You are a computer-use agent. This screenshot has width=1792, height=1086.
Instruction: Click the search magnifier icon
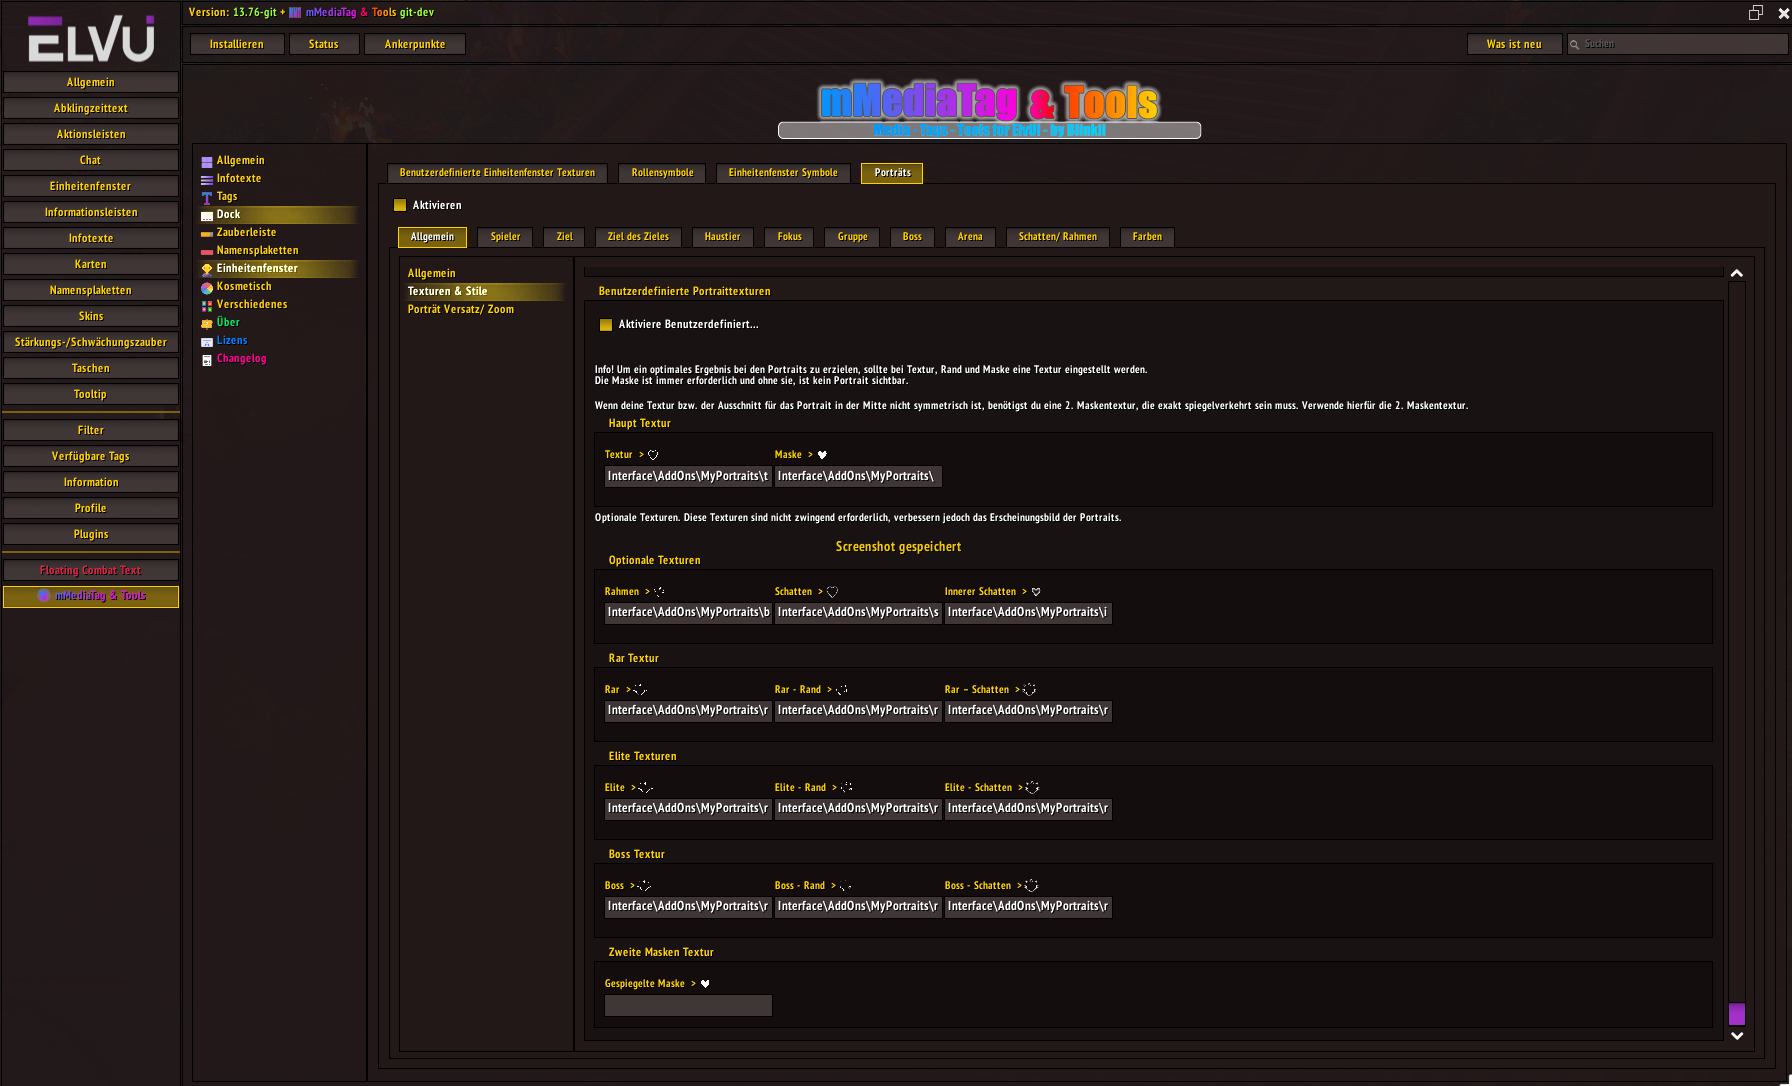pos(1575,44)
